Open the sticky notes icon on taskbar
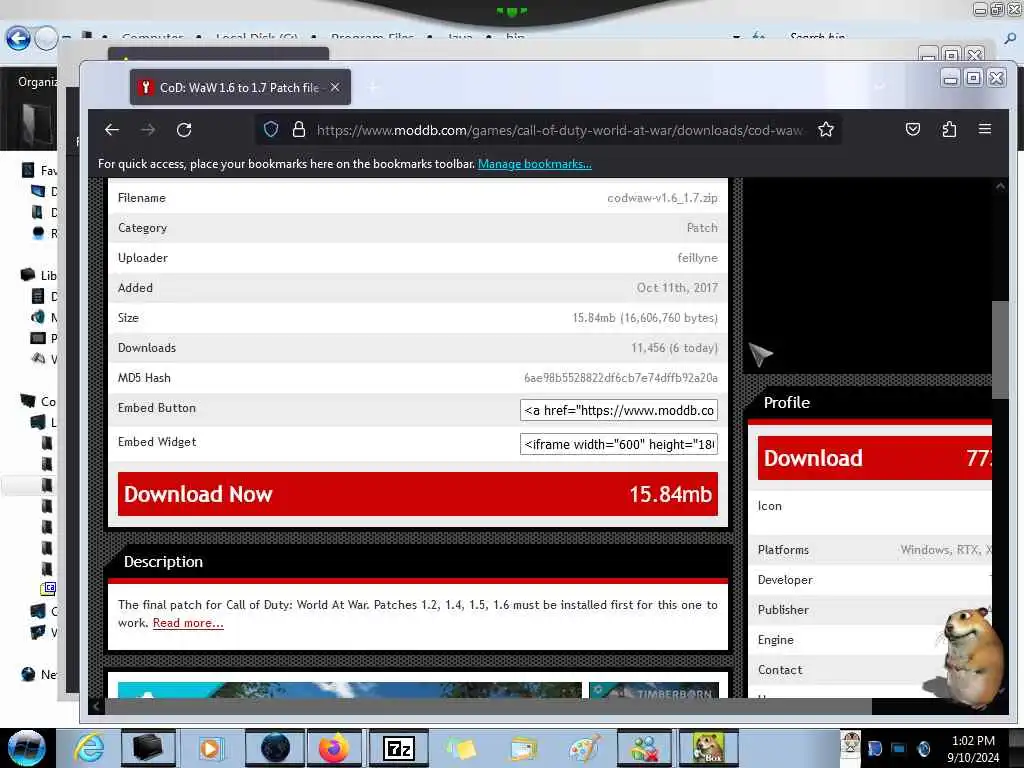The height and width of the screenshot is (768, 1024). (x=461, y=748)
